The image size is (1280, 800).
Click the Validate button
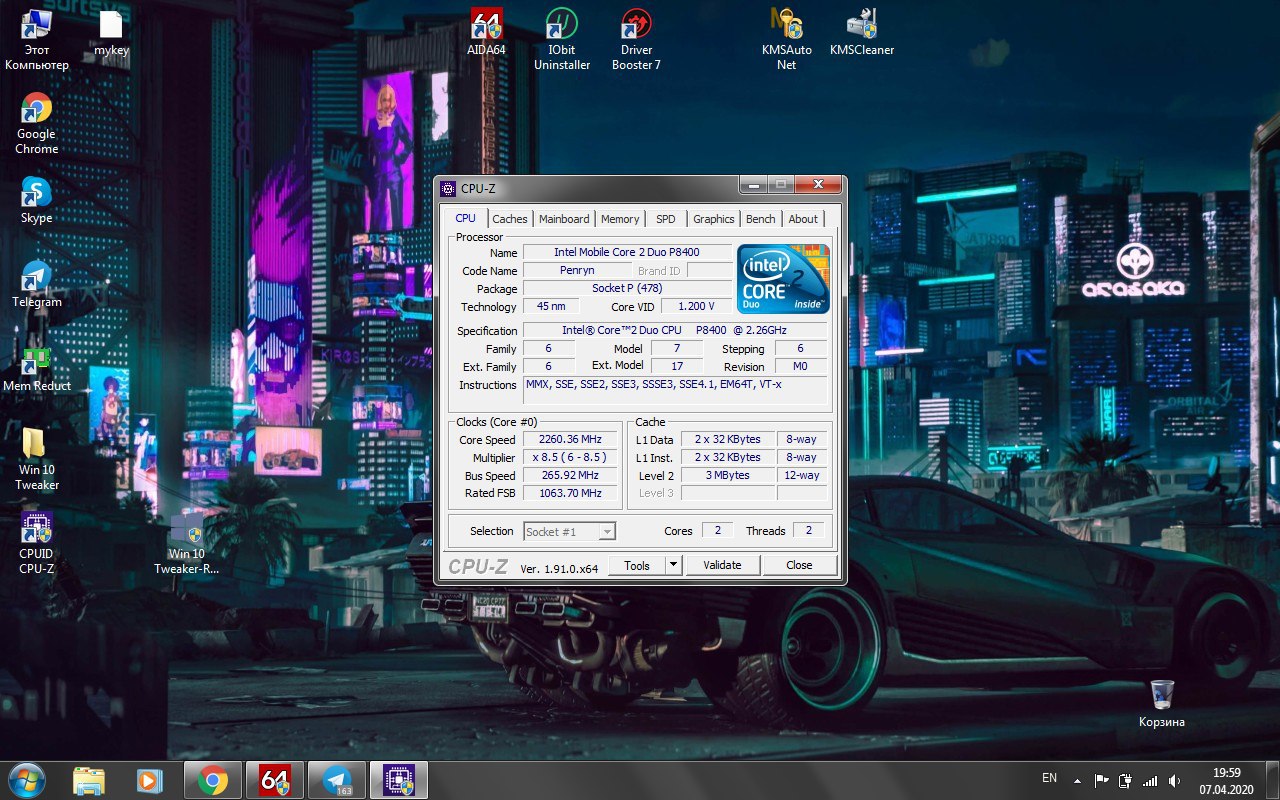click(x=722, y=565)
